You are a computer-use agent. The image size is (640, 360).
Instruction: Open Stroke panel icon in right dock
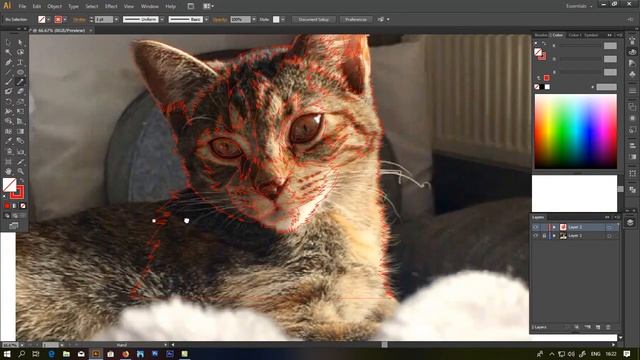[x=632, y=91]
